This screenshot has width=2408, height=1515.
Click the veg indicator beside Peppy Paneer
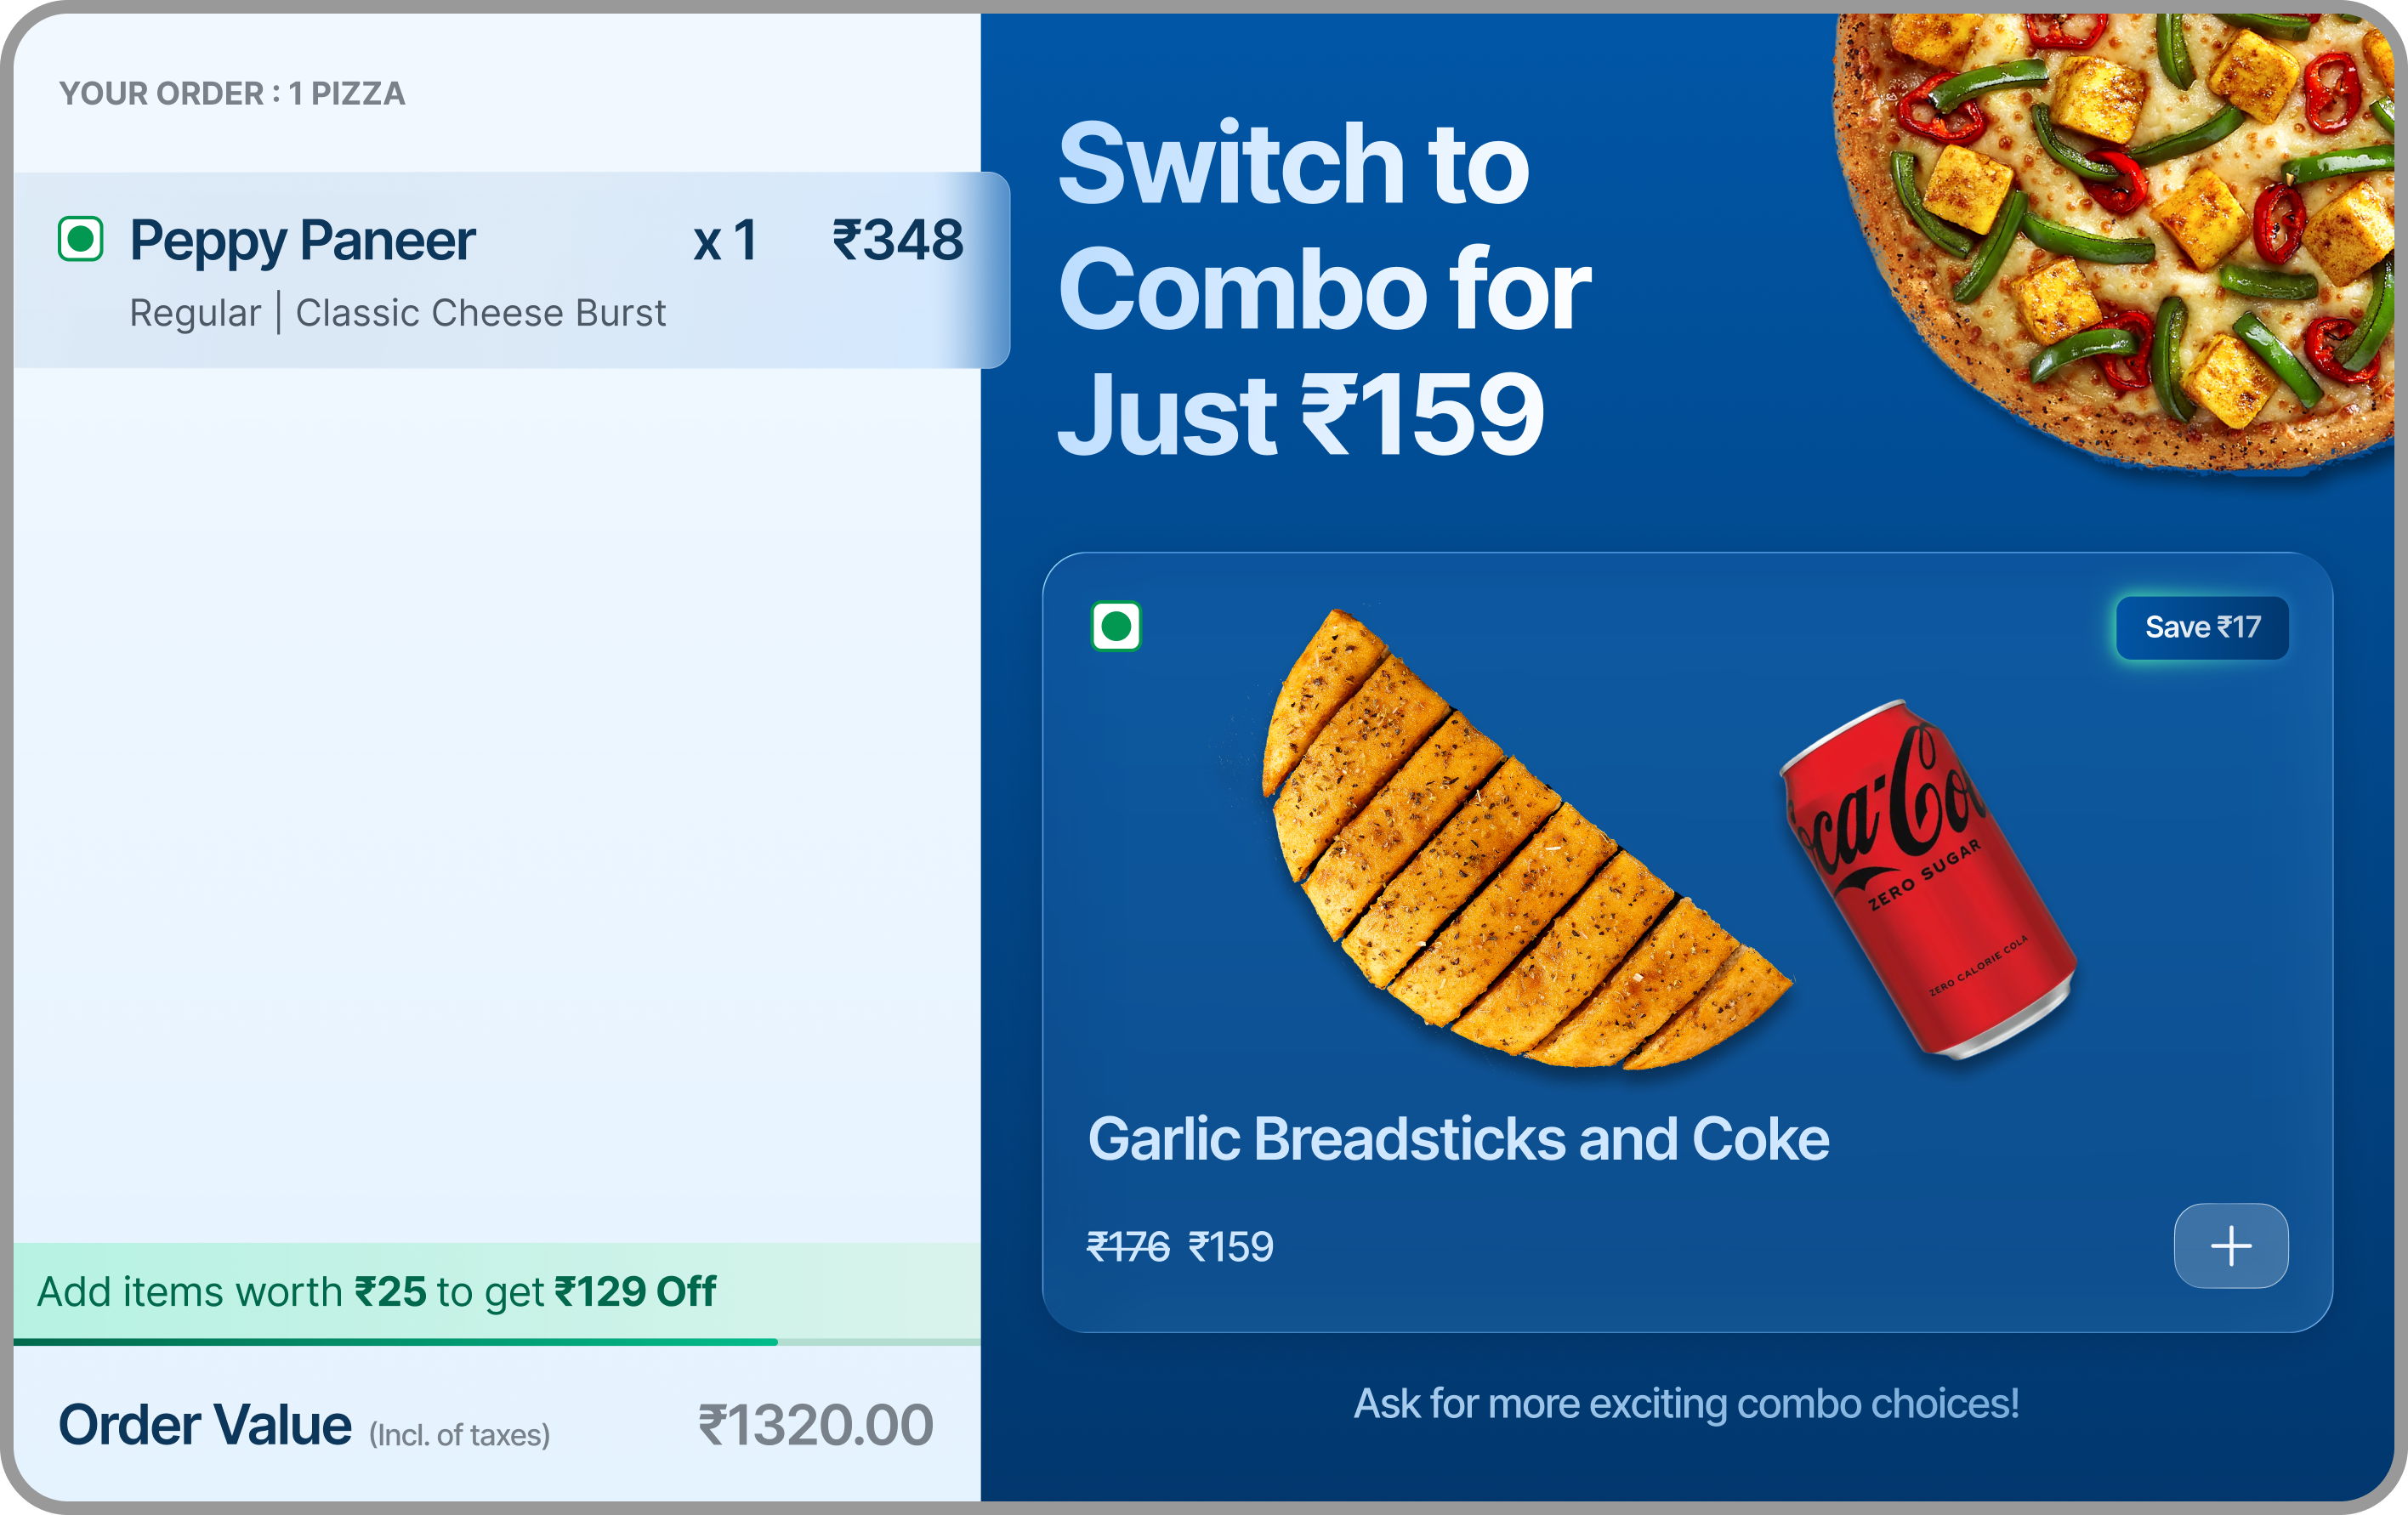pyautogui.click(x=81, y=239)
